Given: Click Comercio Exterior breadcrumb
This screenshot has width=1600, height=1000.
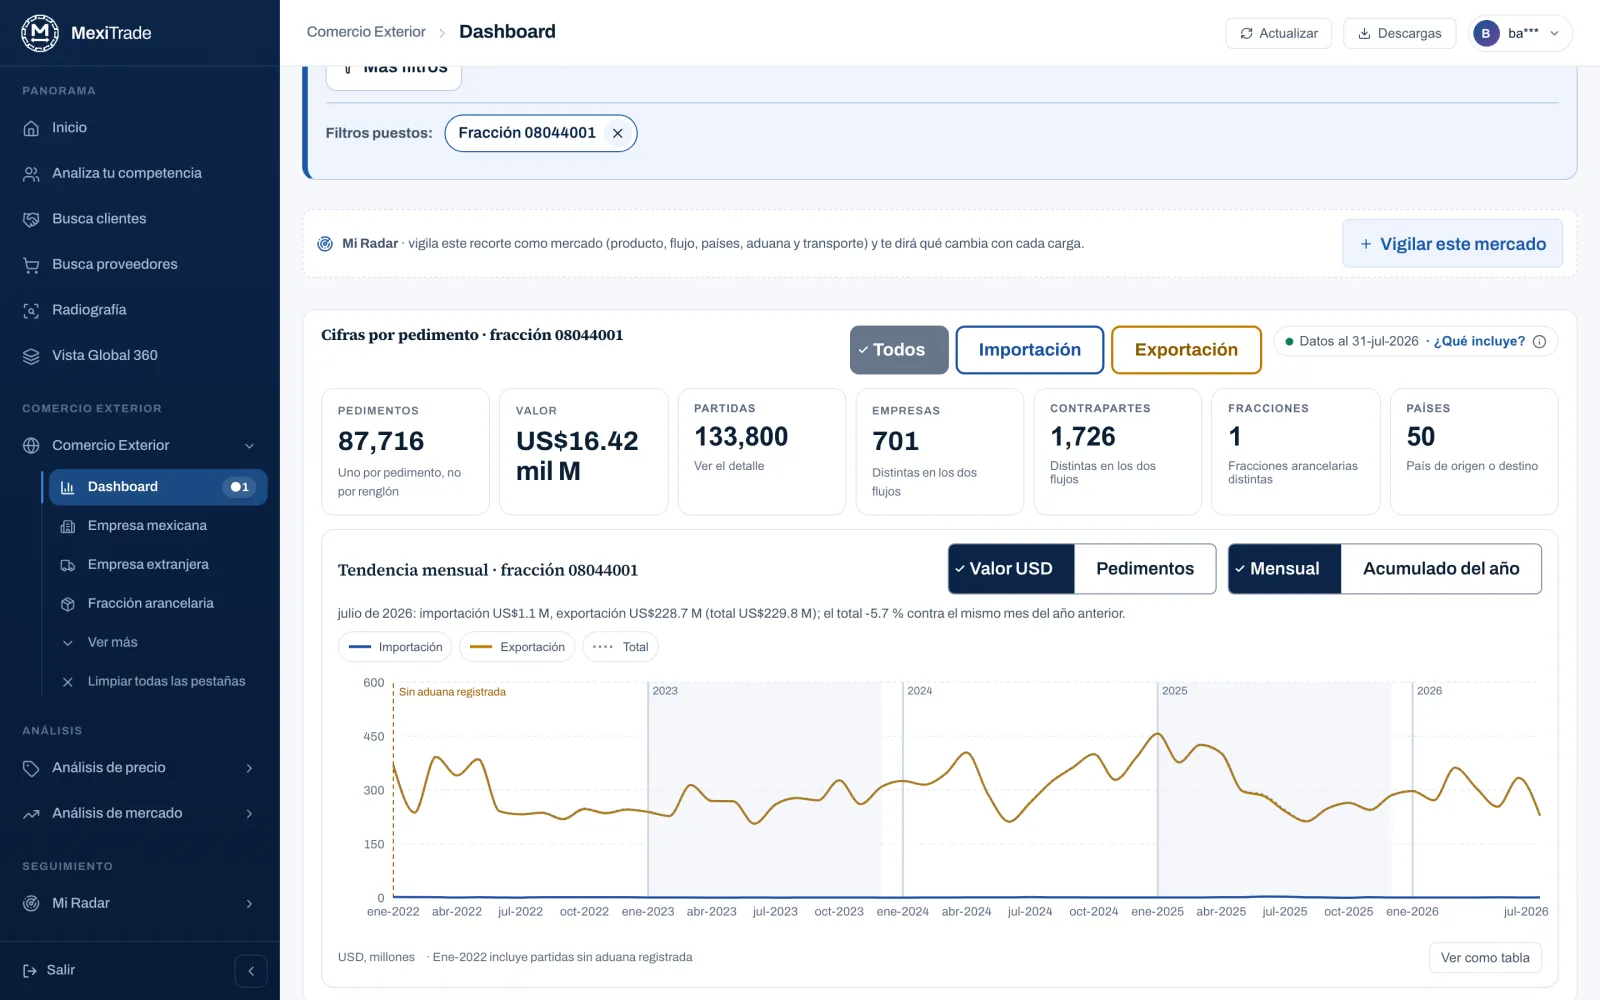Looking at the screenshot, I should point(366,32).
